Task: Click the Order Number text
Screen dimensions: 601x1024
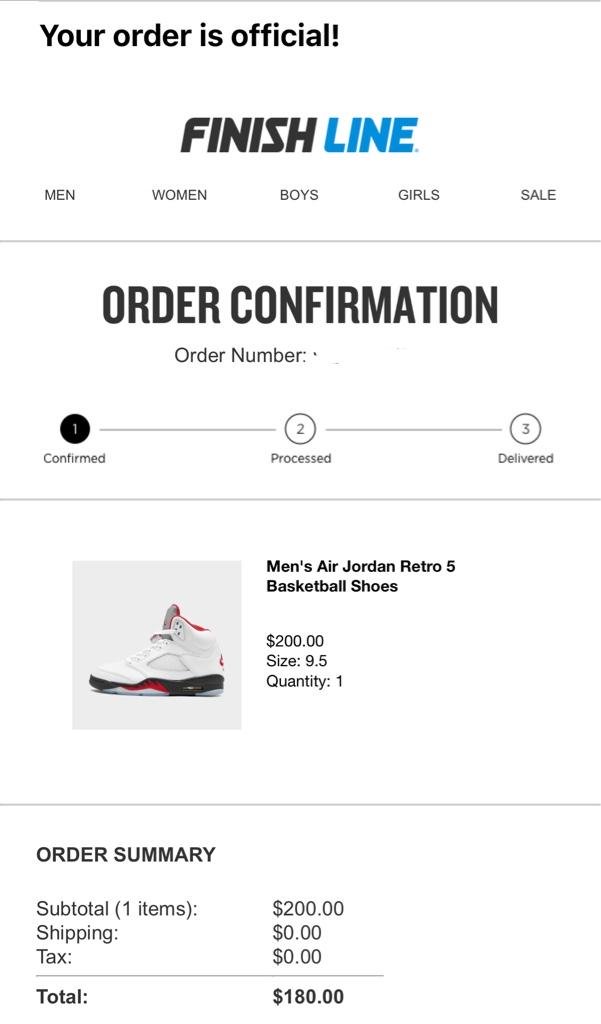Action: tap(240, 355)
